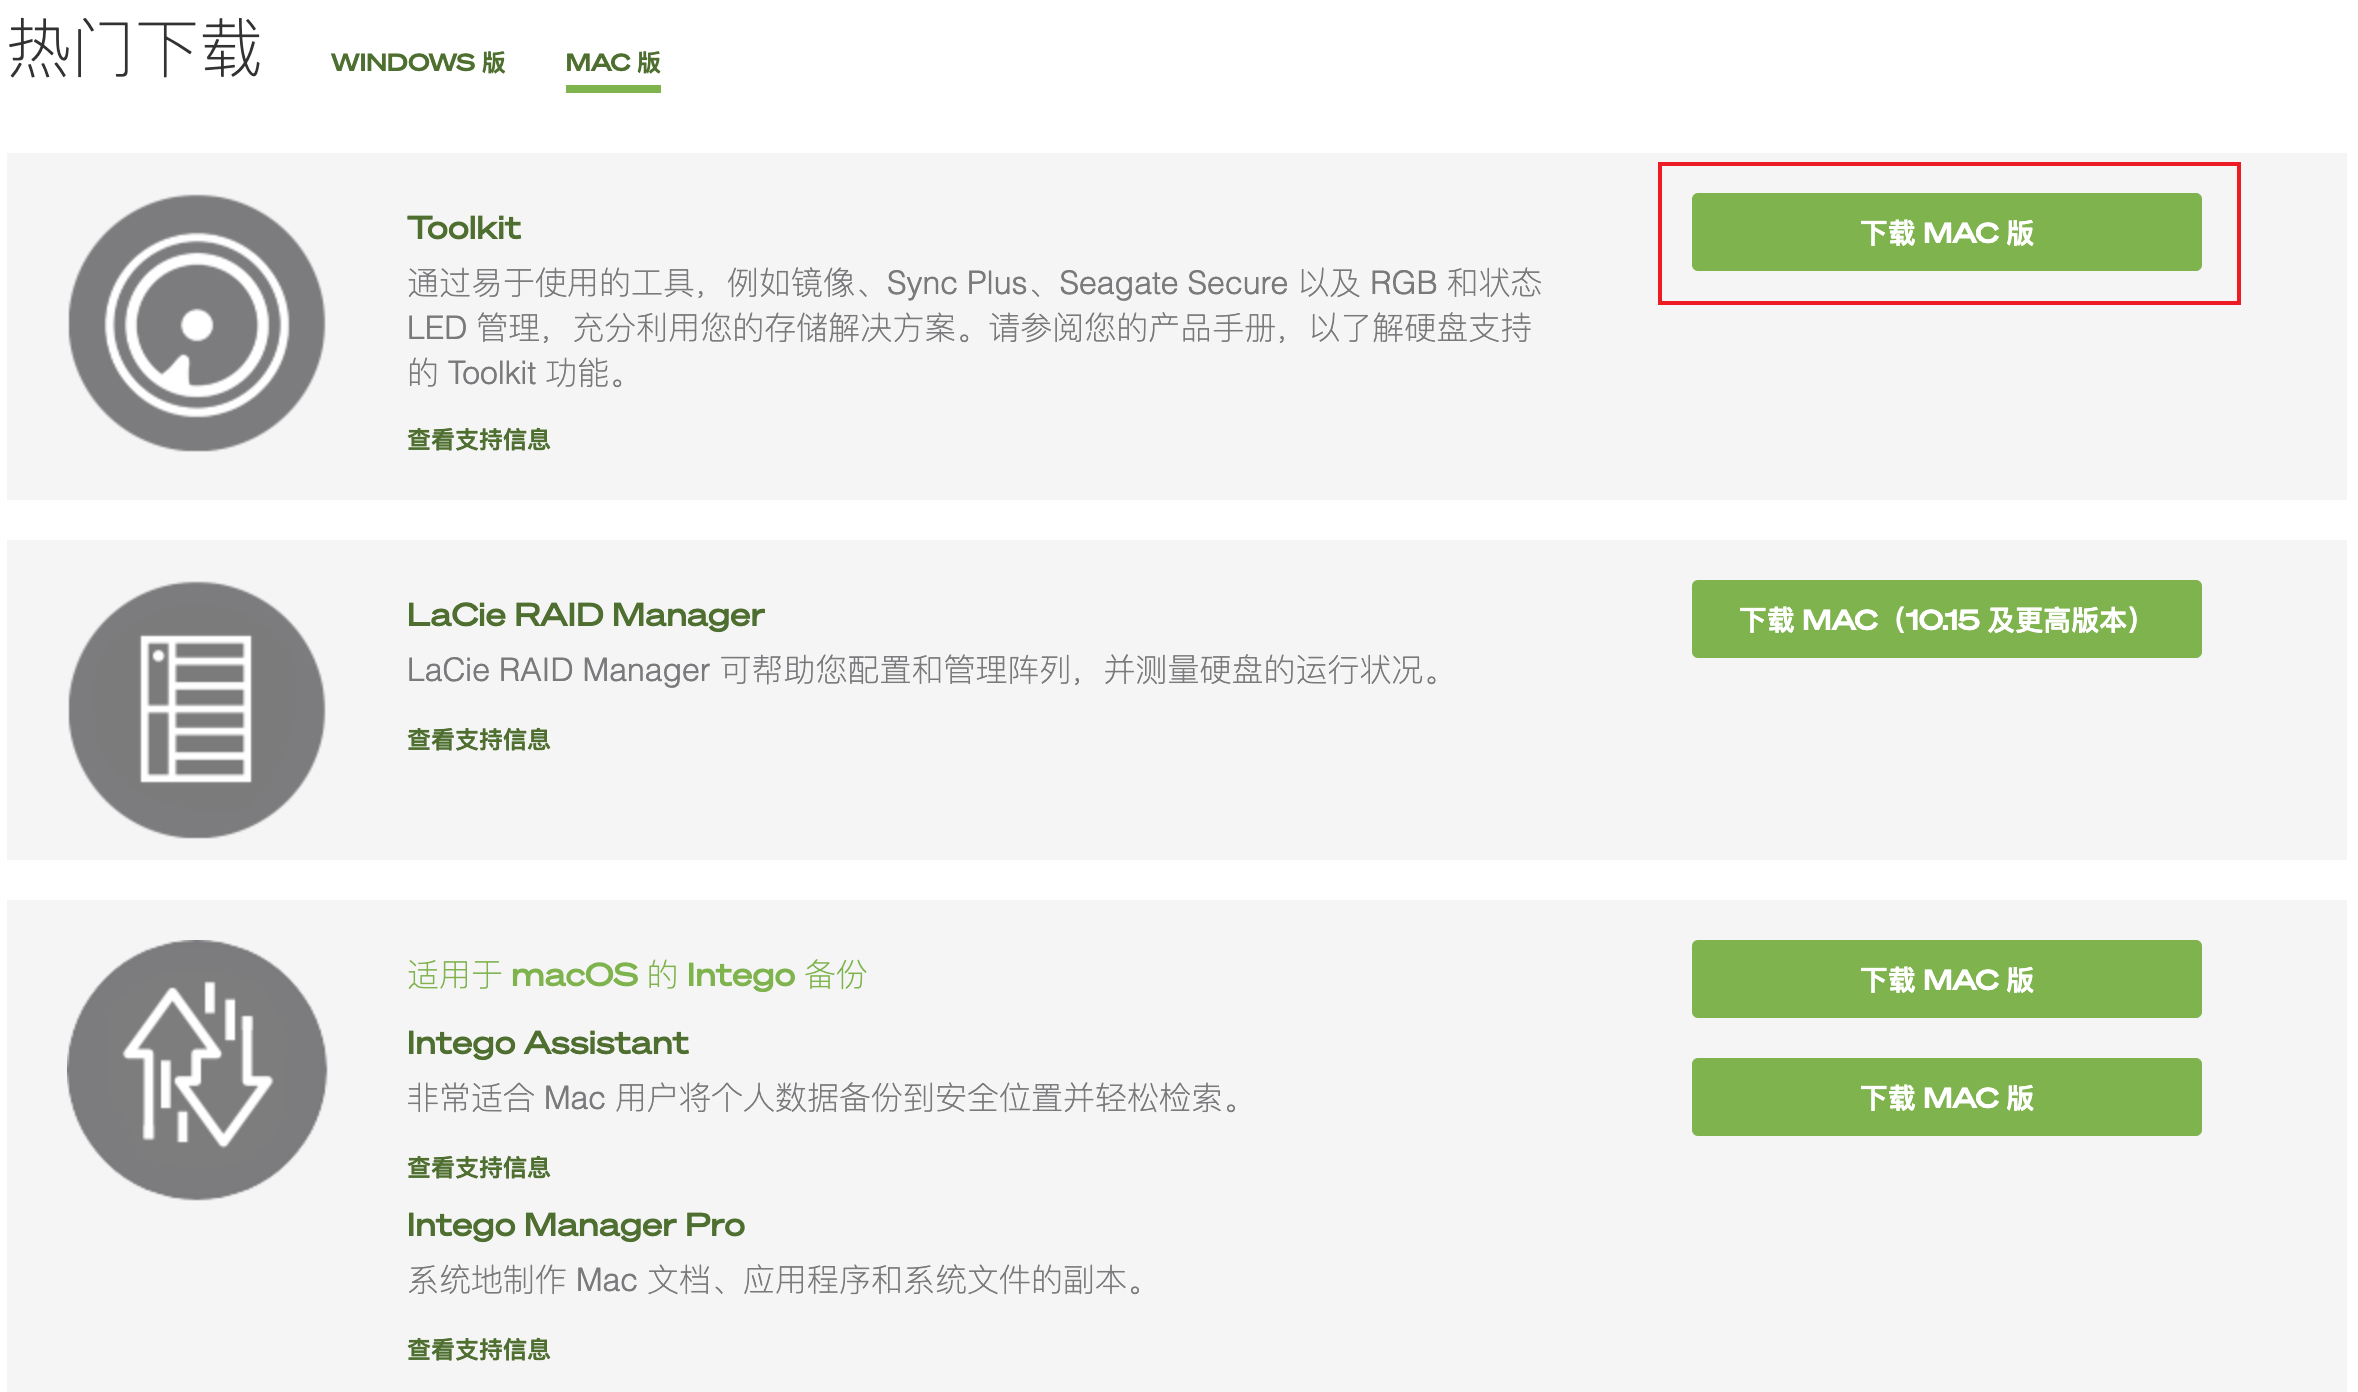Switch to the WINDOWS 版 tab

(418, 62)
